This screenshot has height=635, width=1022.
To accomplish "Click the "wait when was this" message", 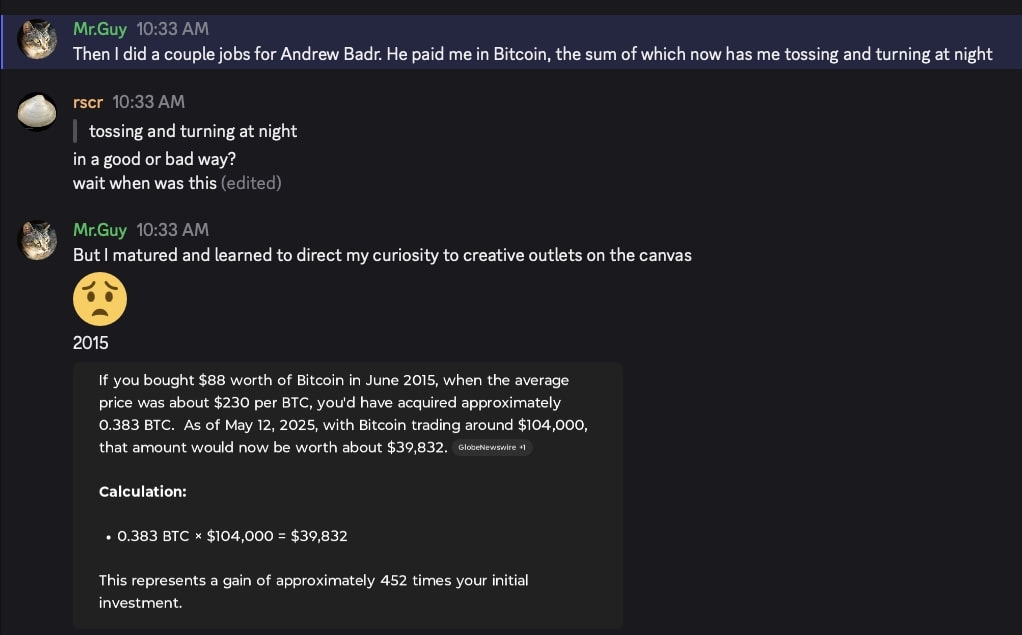I will [x=144, y=183].
